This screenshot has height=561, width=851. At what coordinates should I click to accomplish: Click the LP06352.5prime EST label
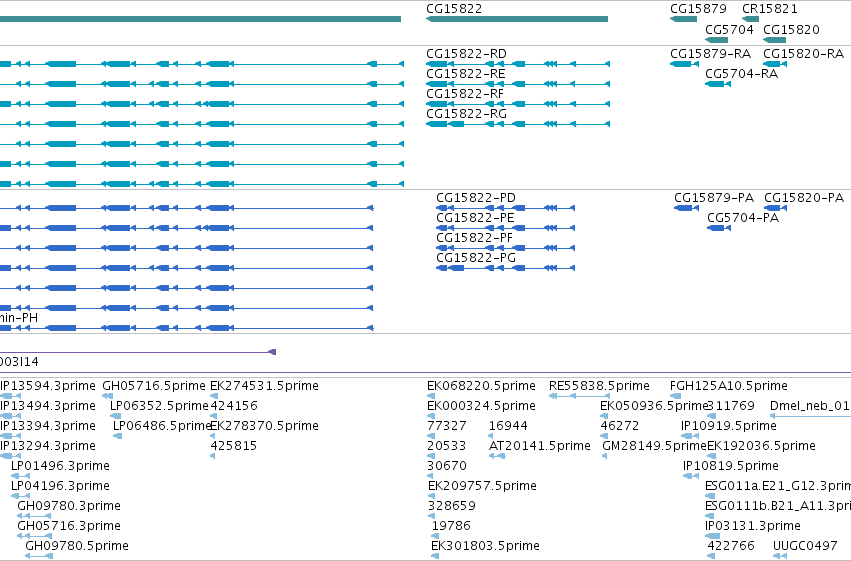pos(160,406)
